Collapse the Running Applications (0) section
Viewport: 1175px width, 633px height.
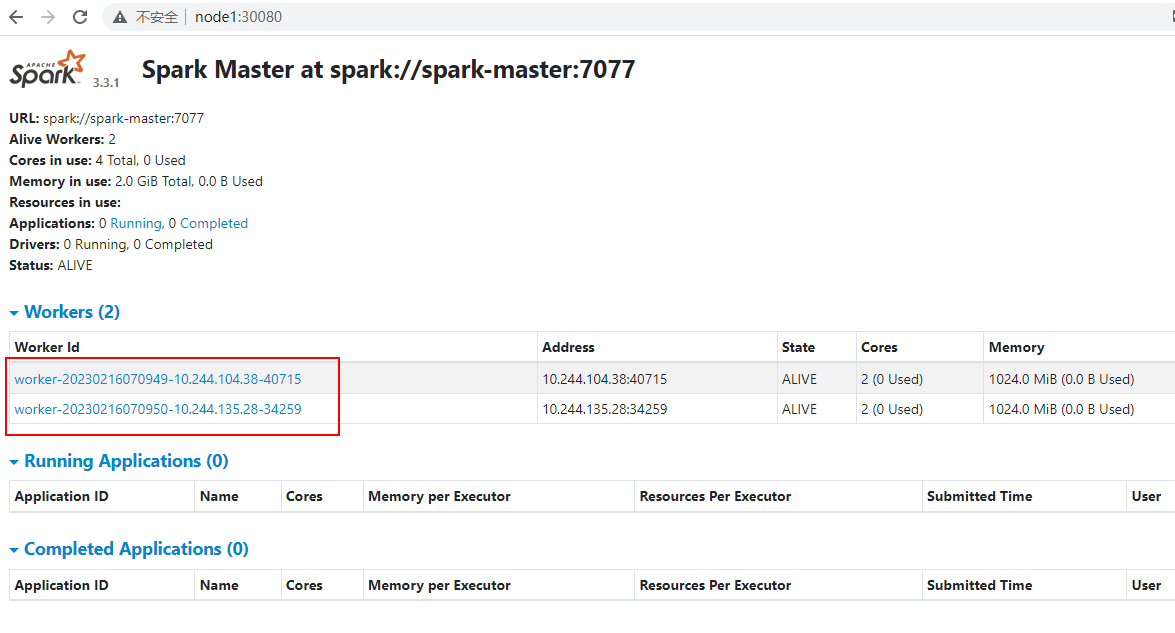point(118,461)
